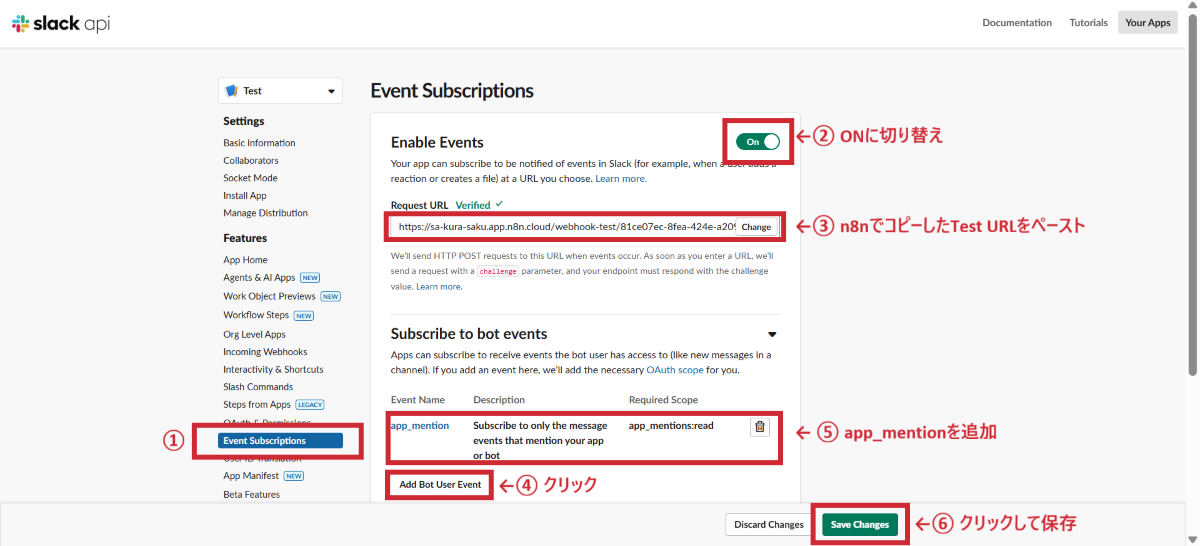This screenshot has height=546, width=1200.
Task: Click Change button beside the Request URL
Action: click(x=756, y=227)
